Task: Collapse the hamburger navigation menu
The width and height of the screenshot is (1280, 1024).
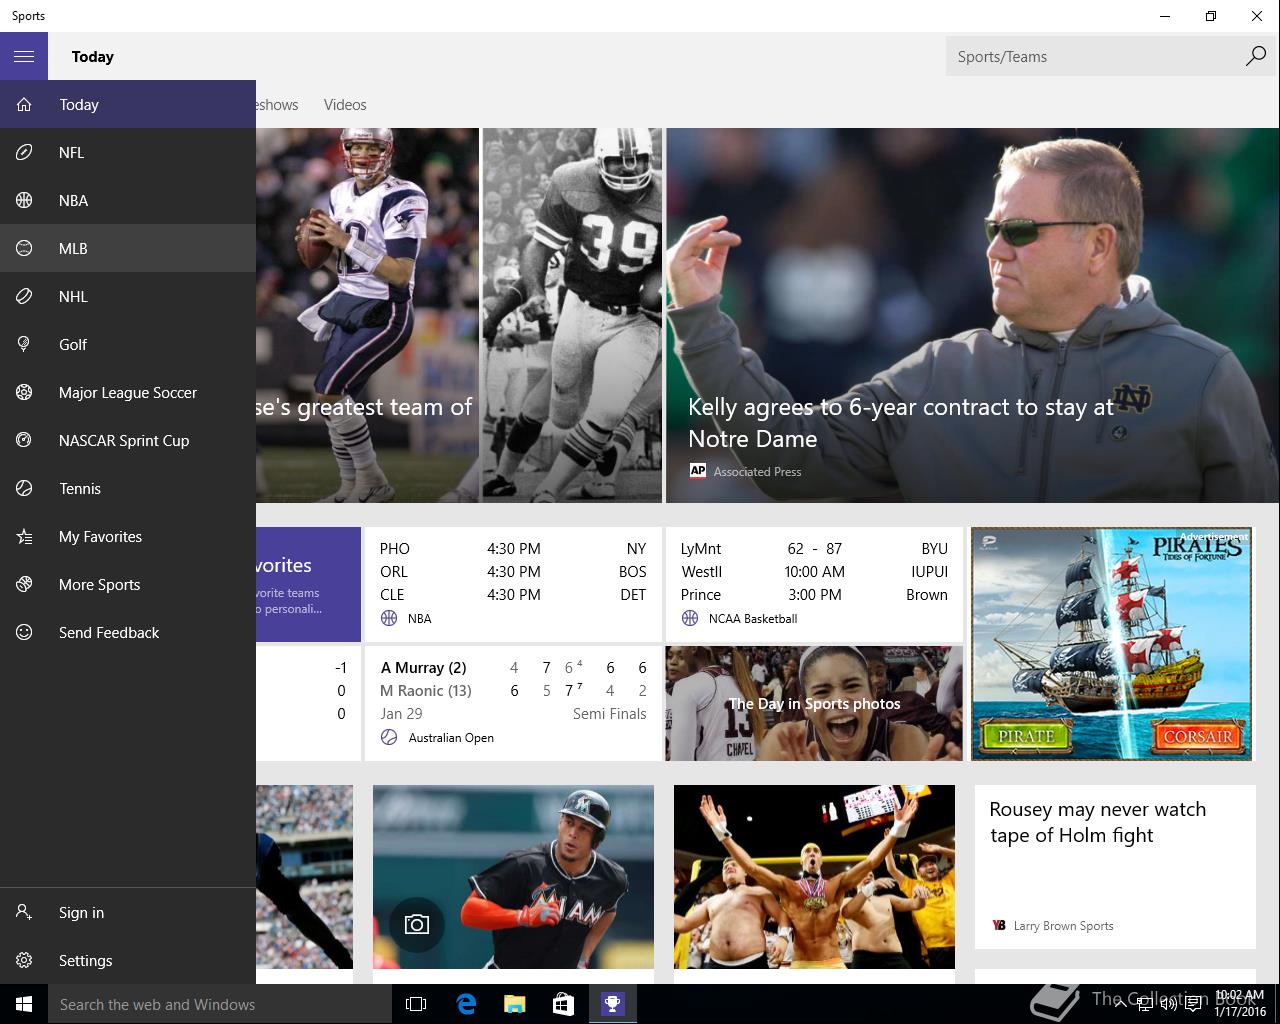Action: point(24,56)
